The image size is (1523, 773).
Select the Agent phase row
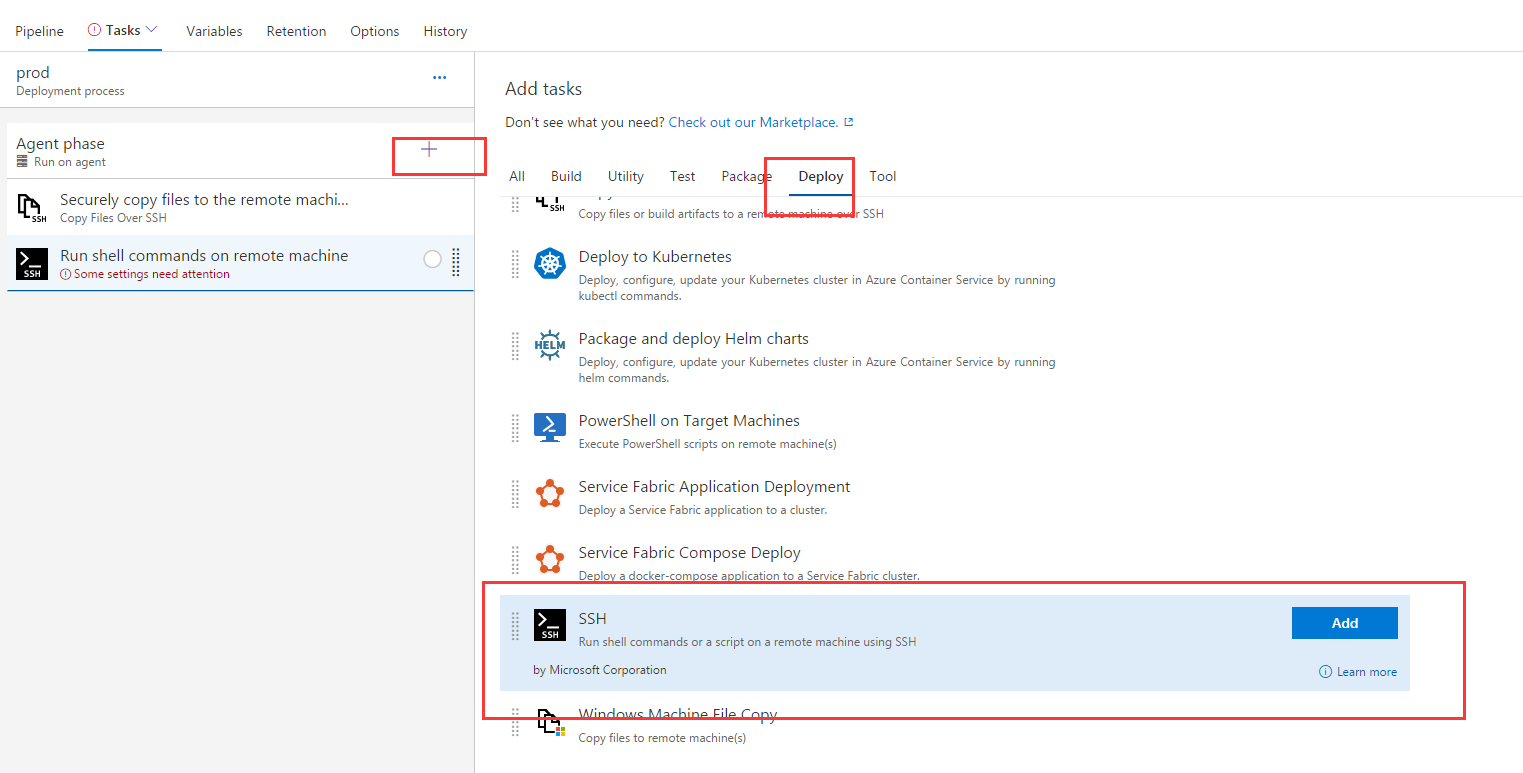click(x=240, y=151)
